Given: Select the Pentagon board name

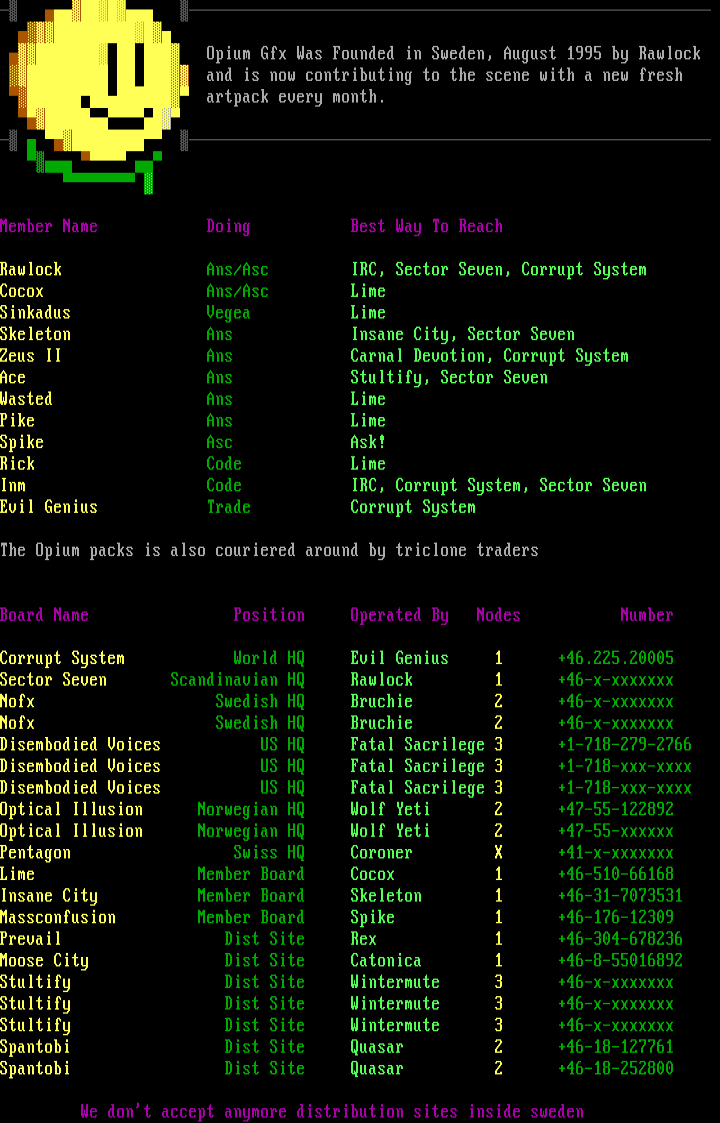Looking at the screenshot, I should pyautogui.click(x=35, y=853).
